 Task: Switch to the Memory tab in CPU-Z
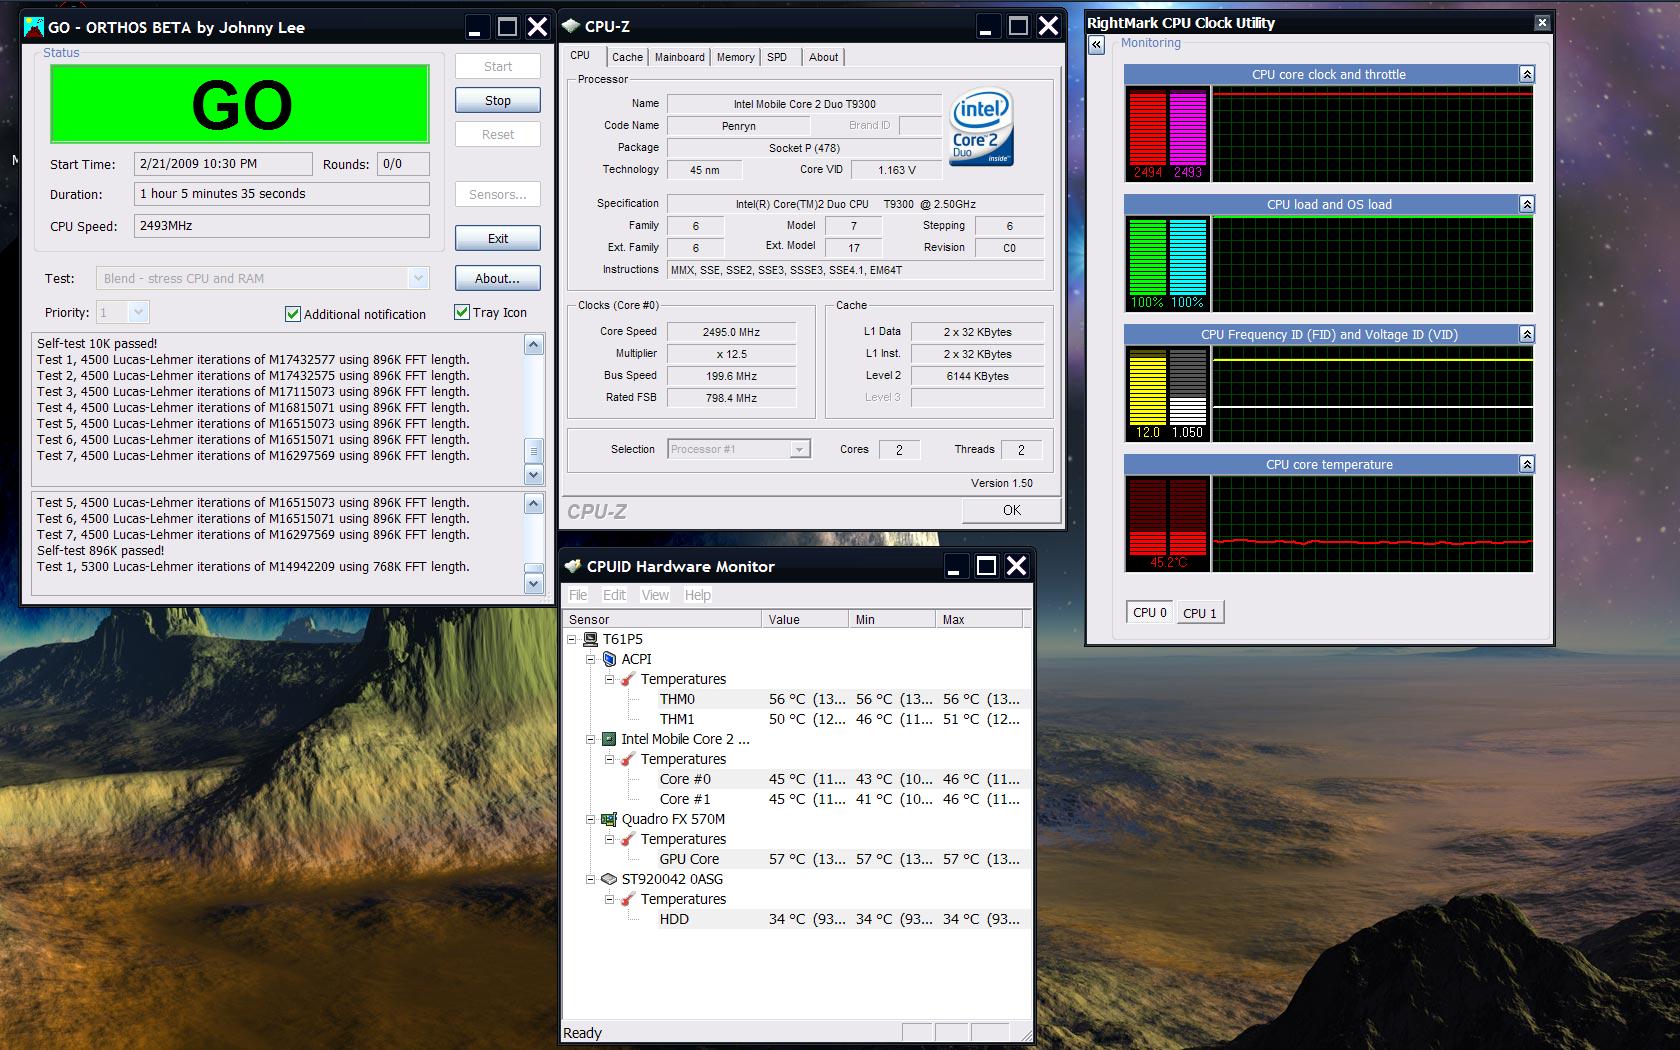[736, 57]
